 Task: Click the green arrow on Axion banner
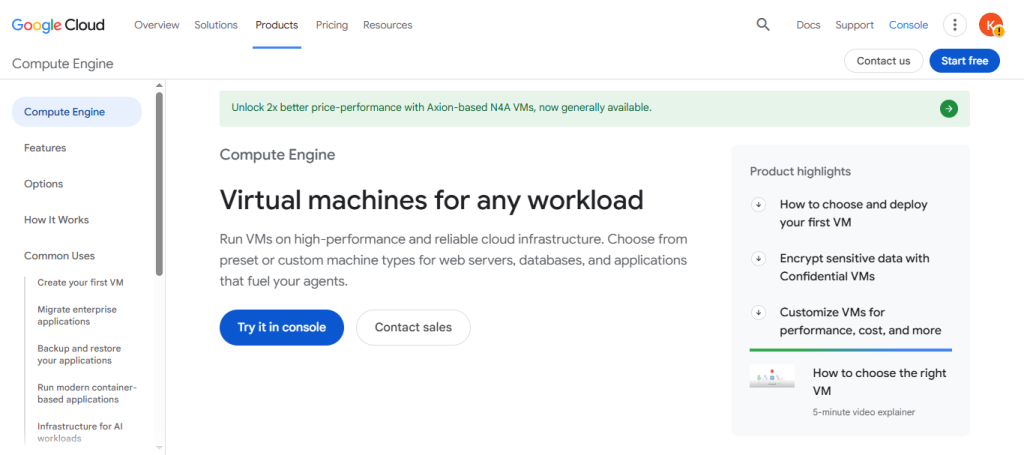coord(949,108)
